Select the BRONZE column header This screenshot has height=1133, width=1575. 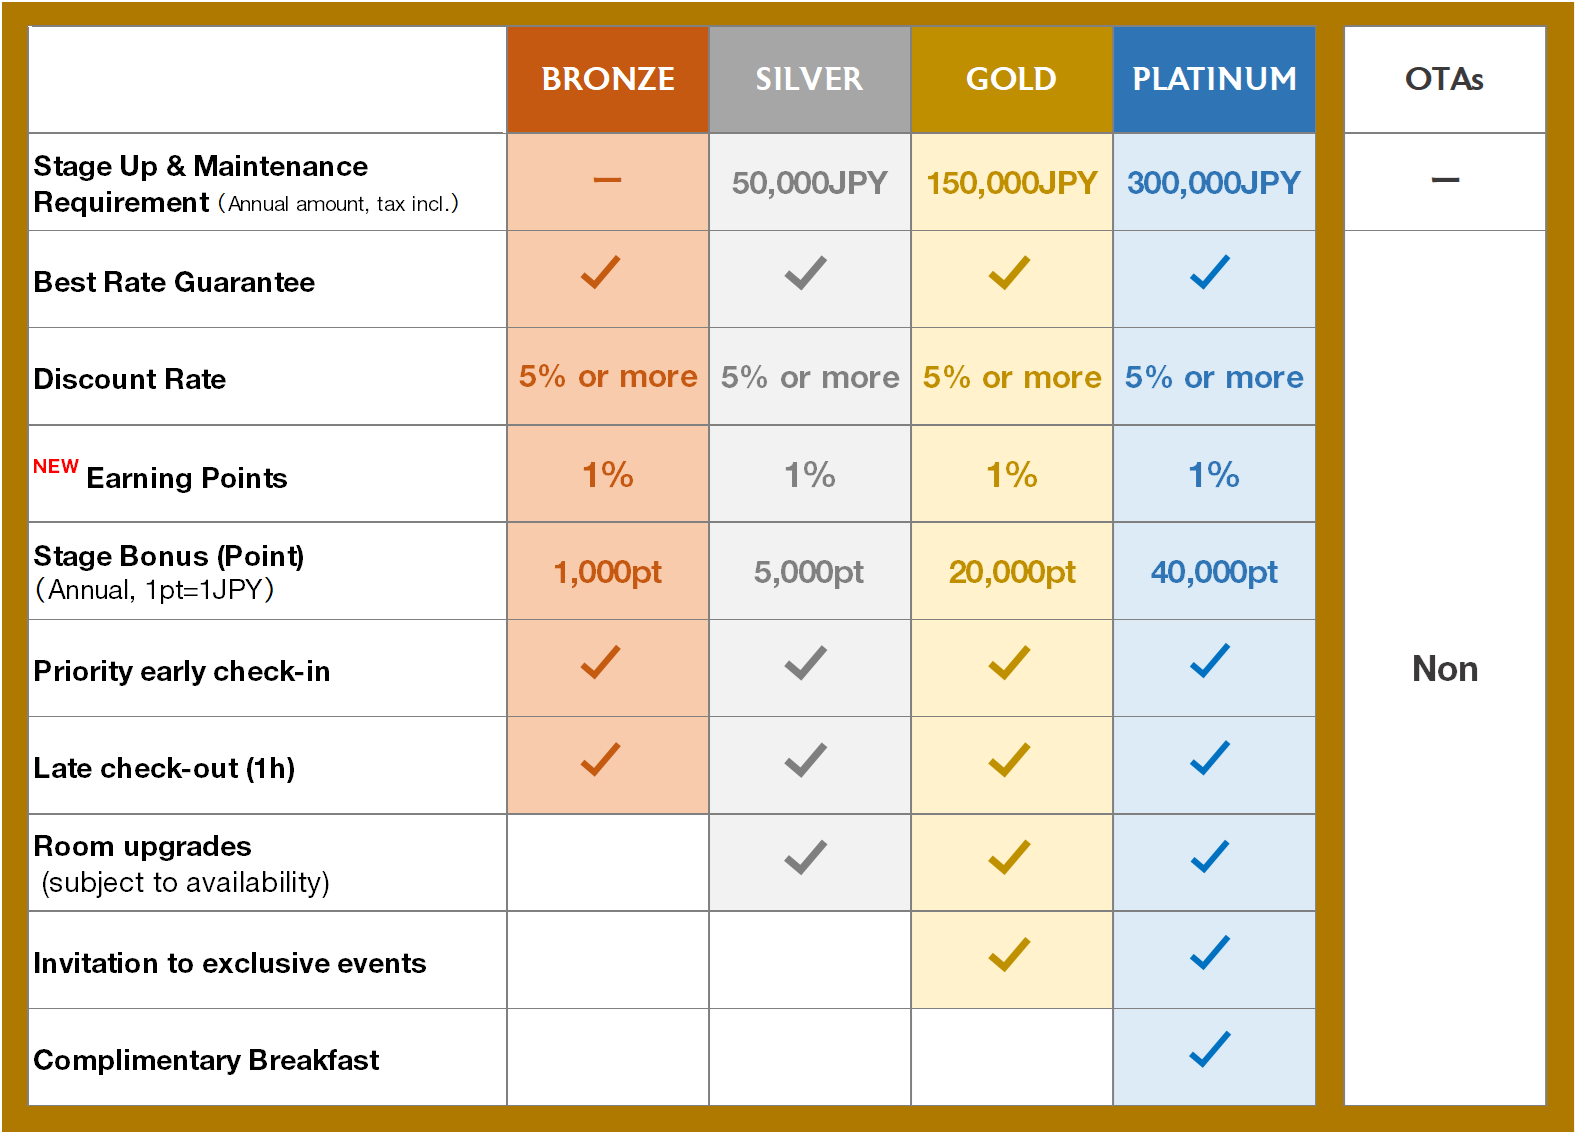click(x=608, y=79)
